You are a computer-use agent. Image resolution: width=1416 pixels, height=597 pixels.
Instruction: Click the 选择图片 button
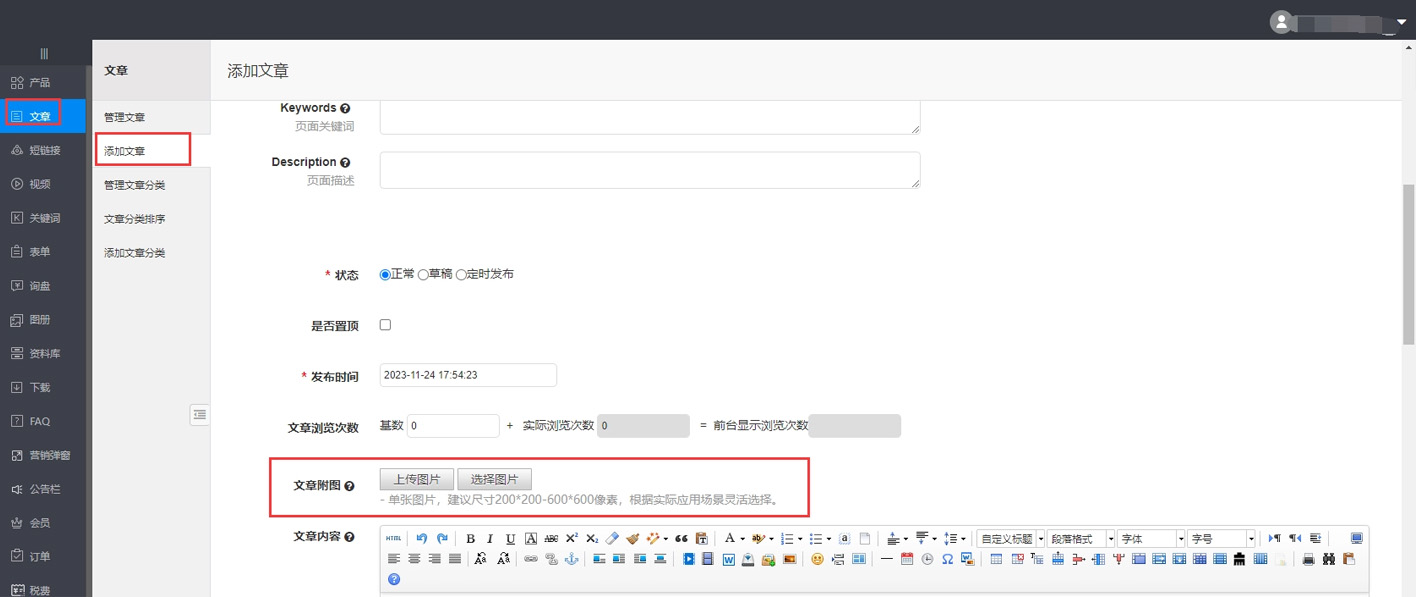point(494,479)
